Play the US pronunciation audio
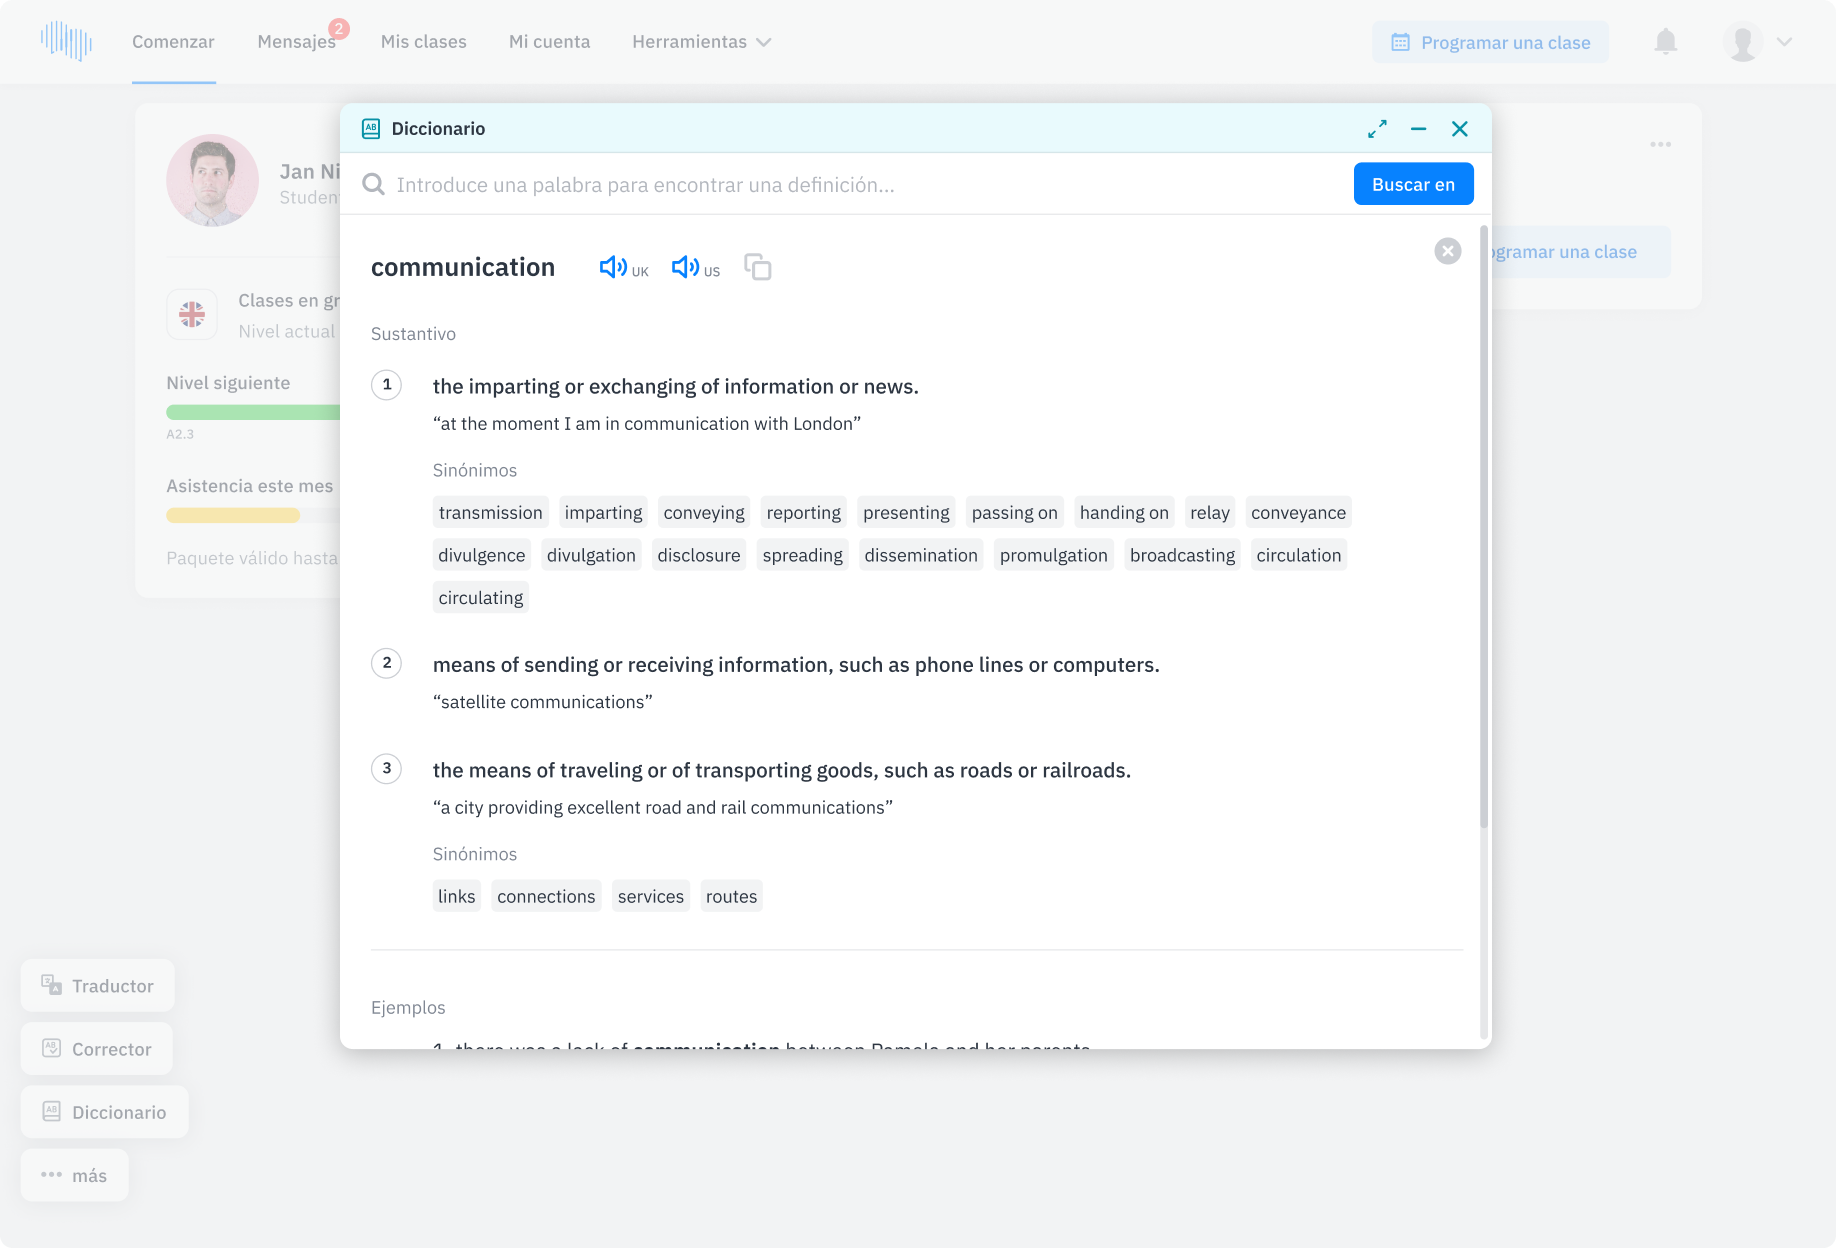 (x=686, y=267)
